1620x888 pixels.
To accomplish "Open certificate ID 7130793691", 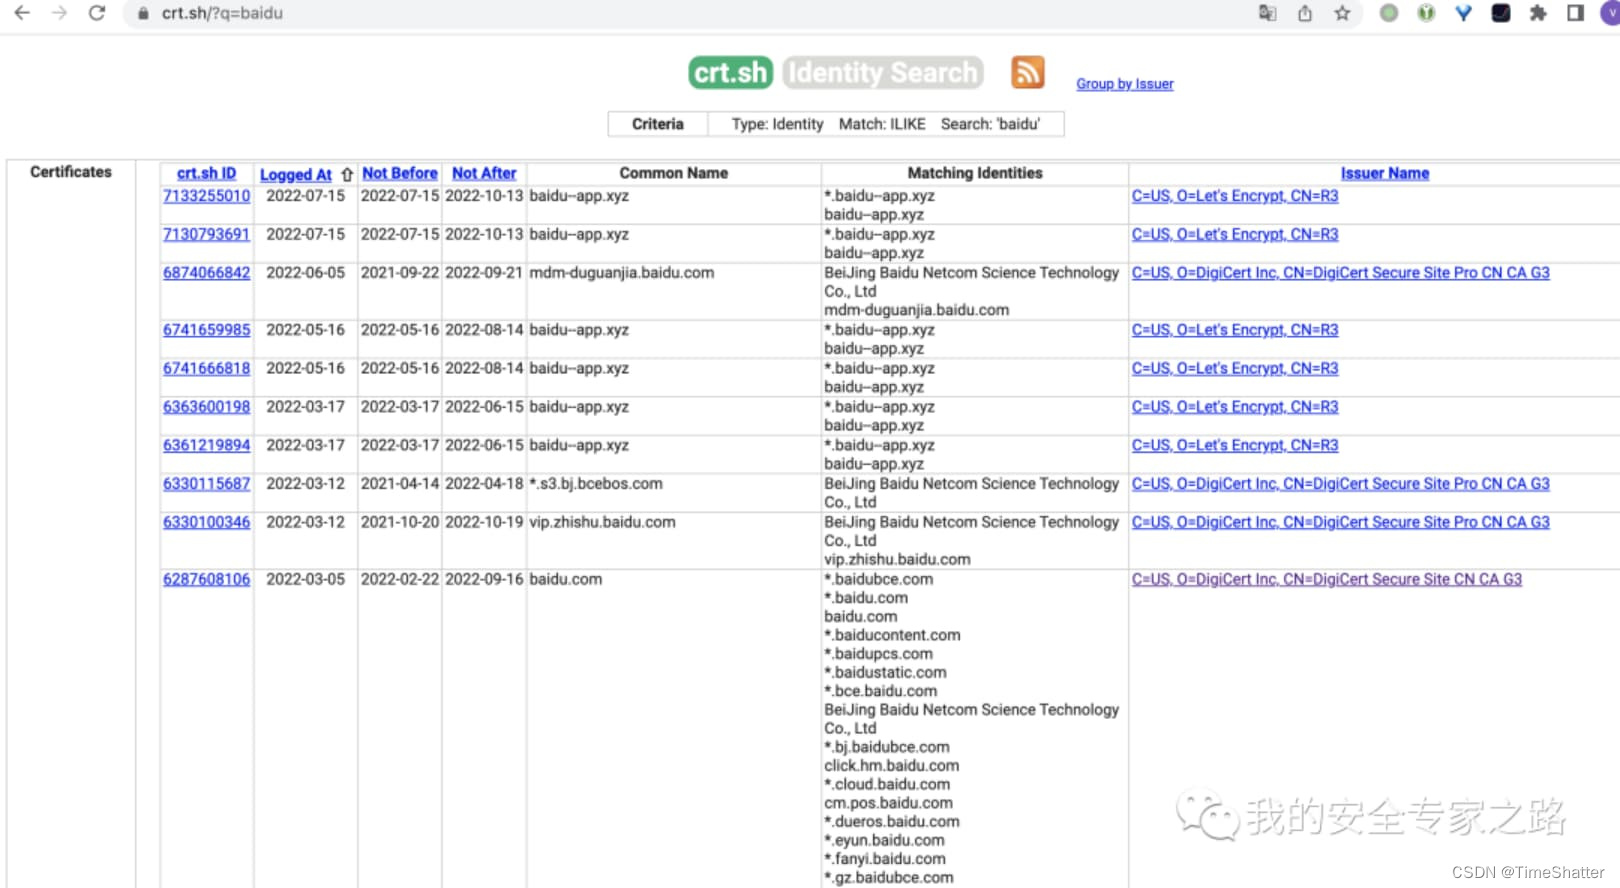I will [206, 234].
